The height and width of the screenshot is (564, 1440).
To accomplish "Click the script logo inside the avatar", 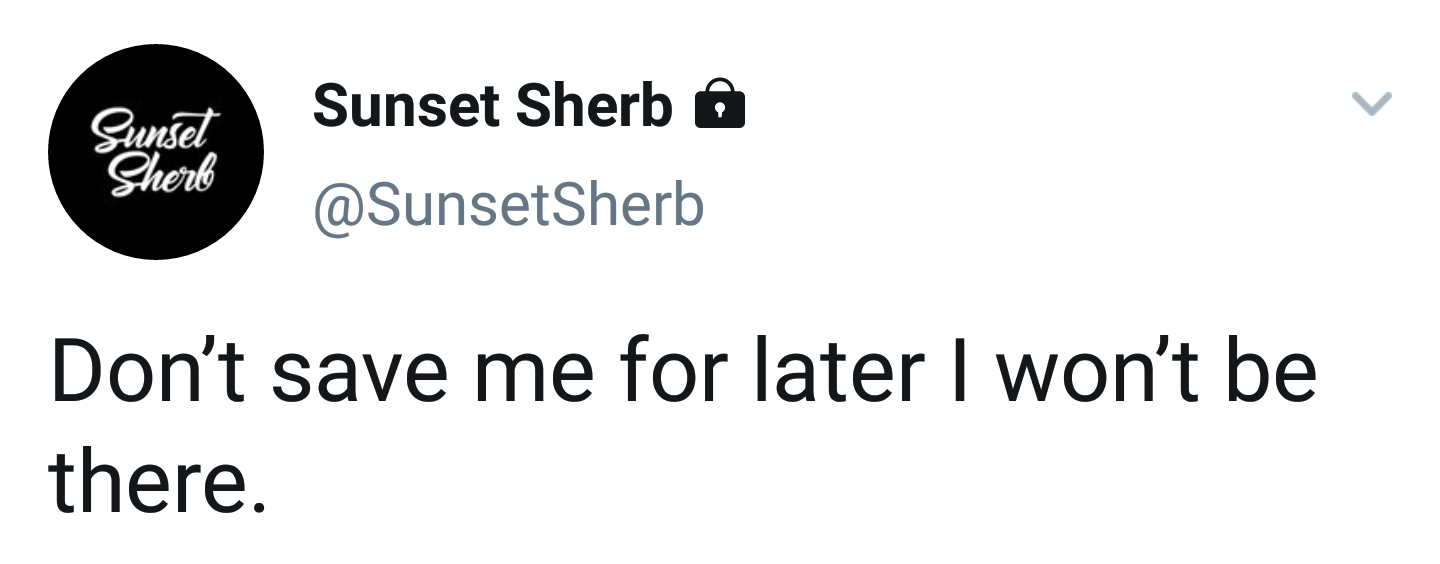I will 155,152.
